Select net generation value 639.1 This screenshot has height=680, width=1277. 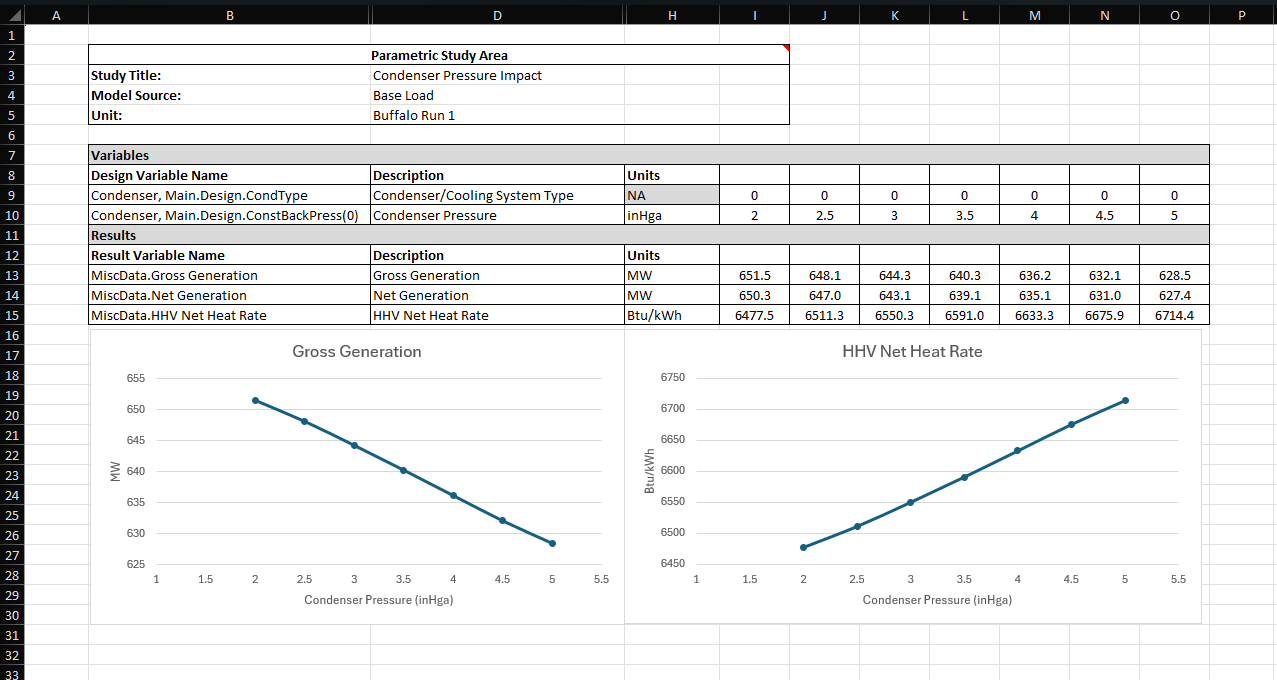[x=964, y=295]
